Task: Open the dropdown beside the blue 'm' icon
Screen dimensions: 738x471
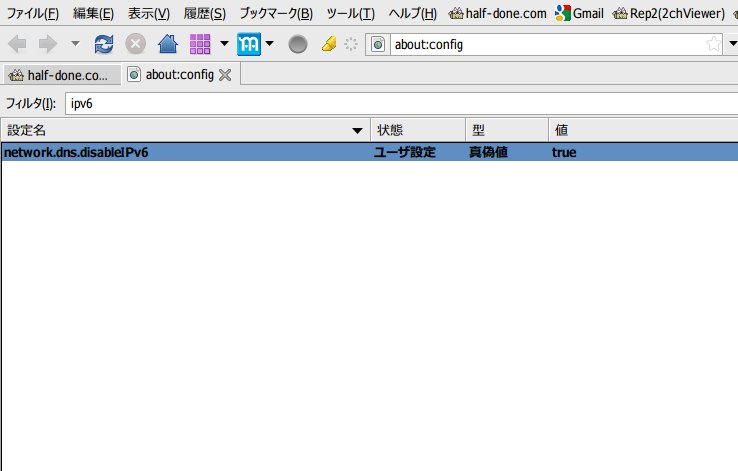Action: (270, 44)
